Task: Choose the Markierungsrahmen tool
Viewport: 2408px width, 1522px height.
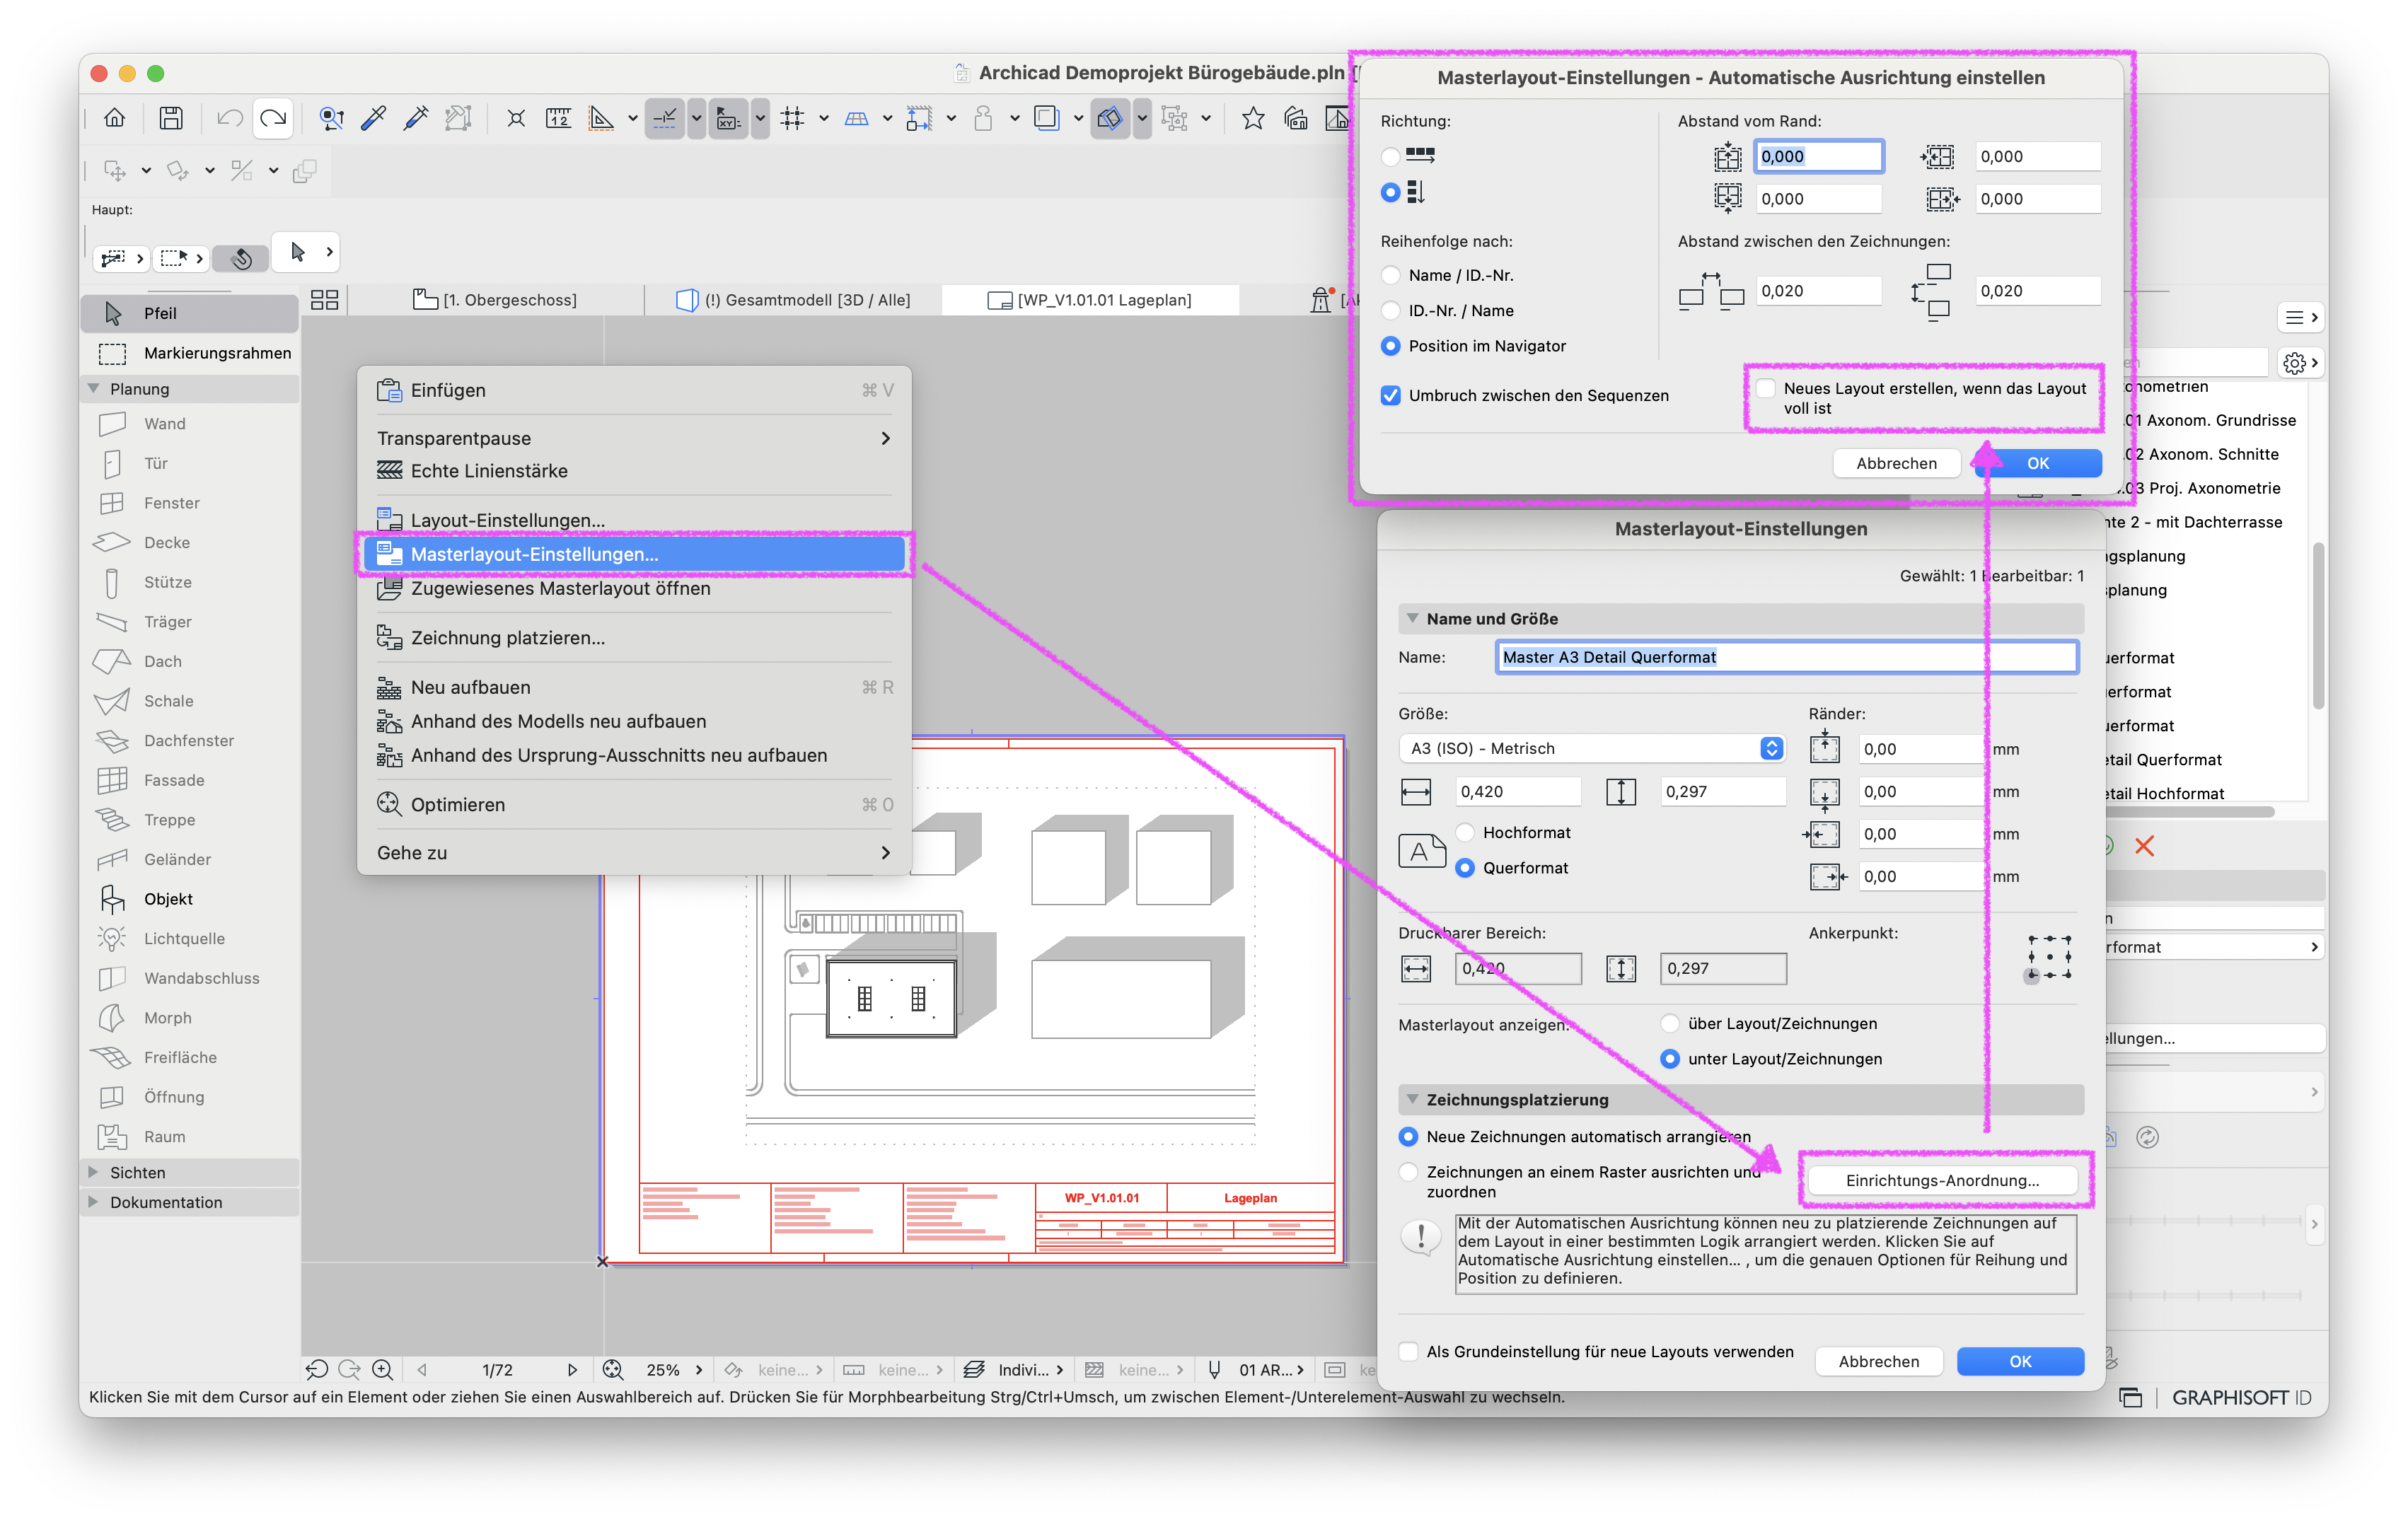Action: 190,353
